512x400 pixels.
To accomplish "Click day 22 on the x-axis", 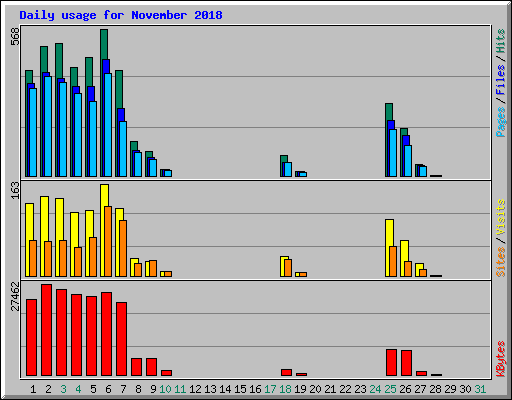I will coord(345,389).
